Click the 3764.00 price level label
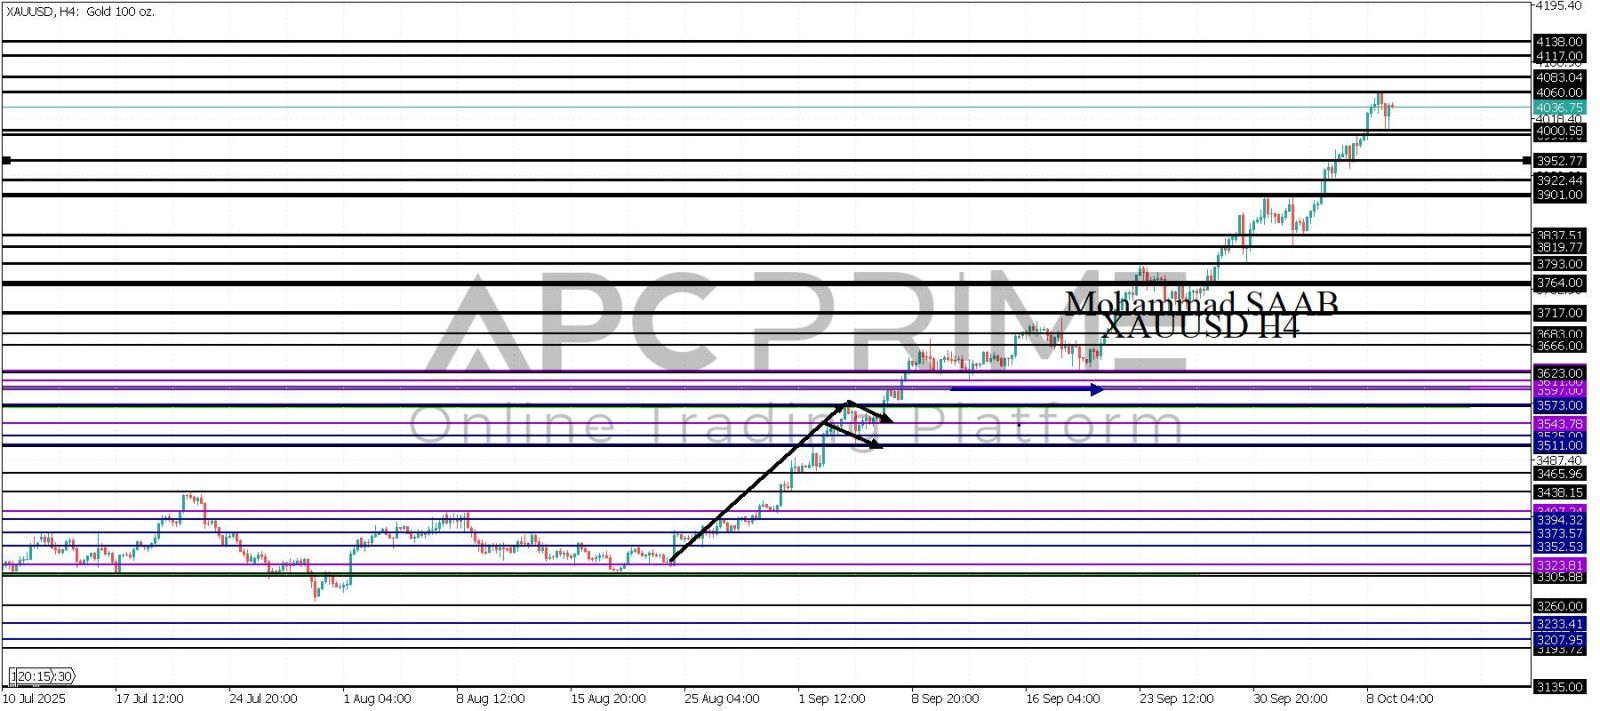The image size is (1600, 711). pyautogui.click(x=1559, y=284)
